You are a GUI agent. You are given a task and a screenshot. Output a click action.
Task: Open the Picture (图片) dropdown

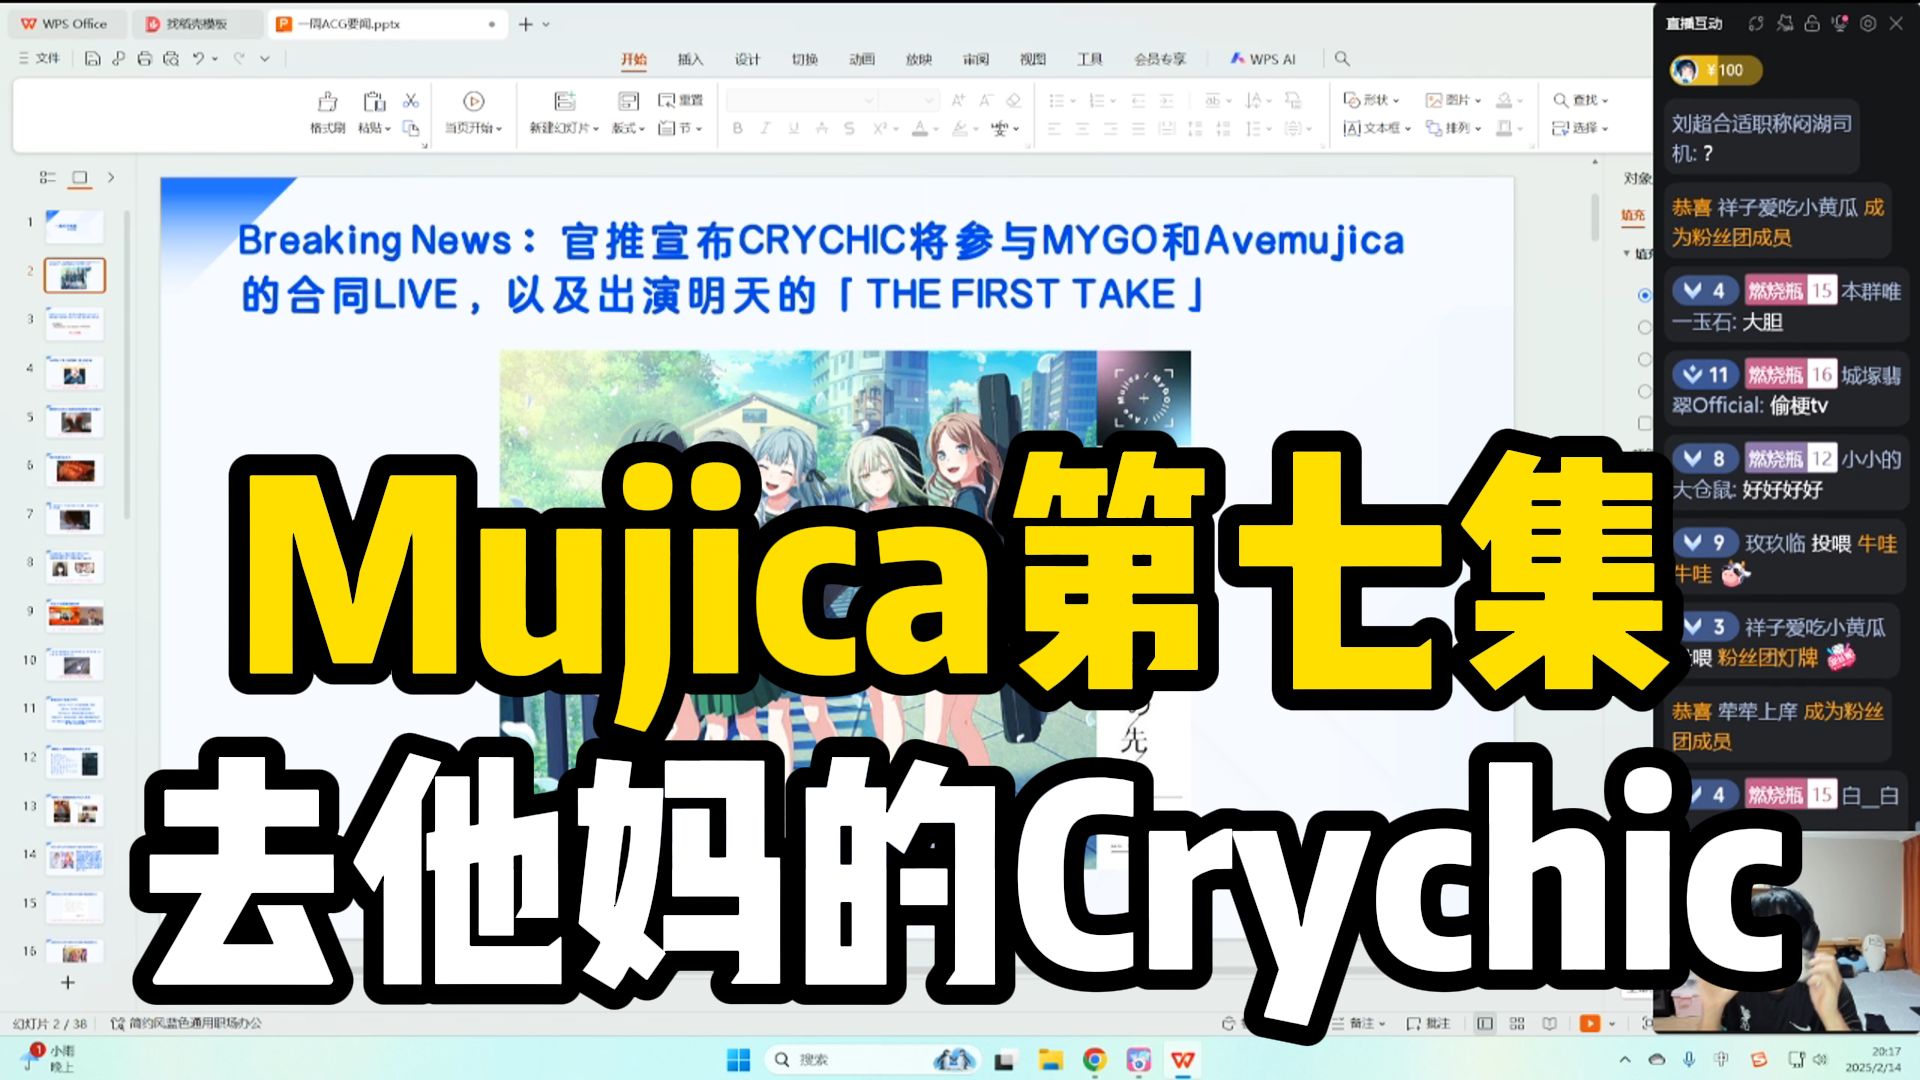coord(1454,100)
